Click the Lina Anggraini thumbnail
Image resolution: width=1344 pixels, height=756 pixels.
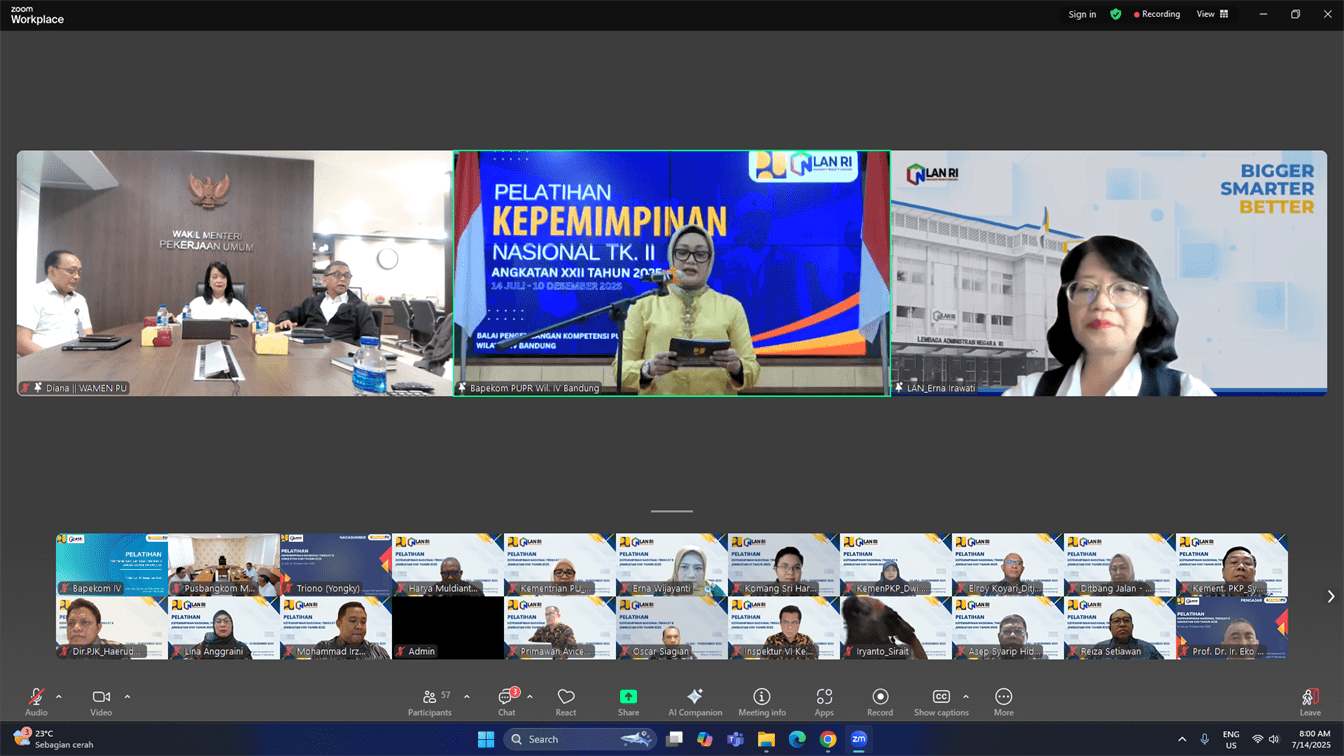[x=224, y=628]
